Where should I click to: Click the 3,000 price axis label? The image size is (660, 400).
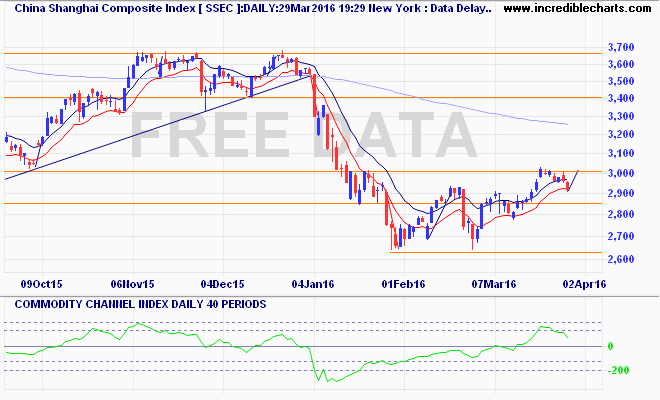coord(621,173)
